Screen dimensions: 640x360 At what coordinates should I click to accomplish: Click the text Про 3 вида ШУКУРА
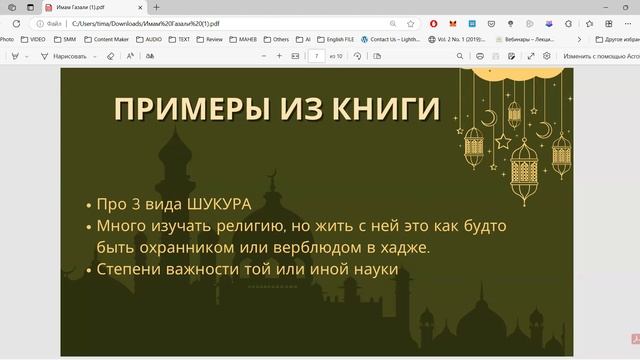point(174,204)
